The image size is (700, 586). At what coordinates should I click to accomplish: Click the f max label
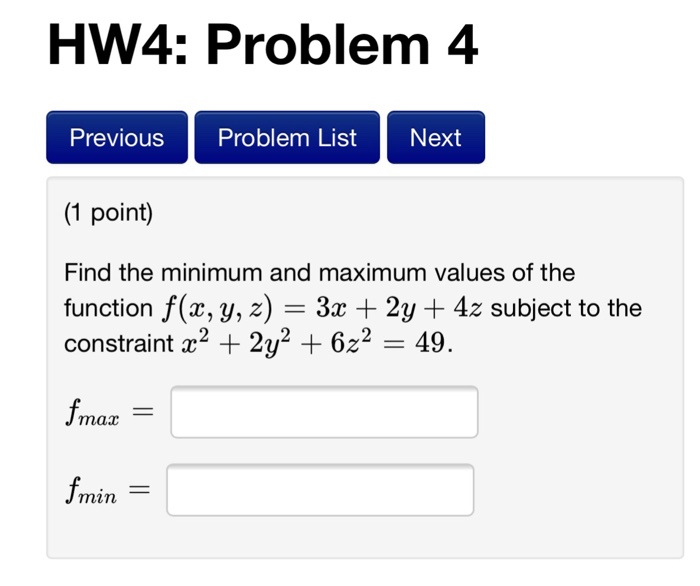(x=92, y=414)
